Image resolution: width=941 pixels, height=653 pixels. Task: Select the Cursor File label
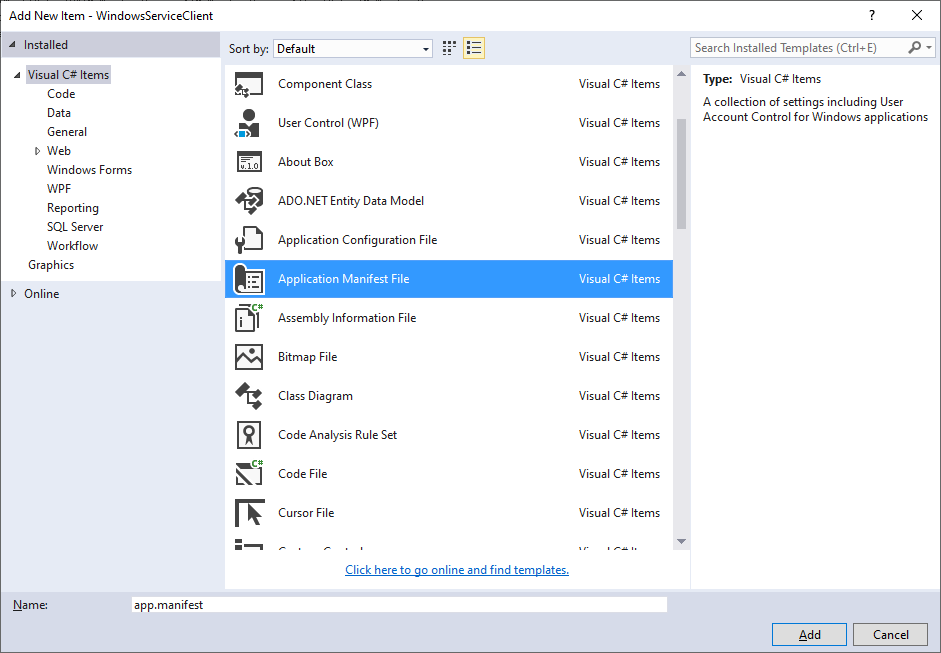pos(306,513)
